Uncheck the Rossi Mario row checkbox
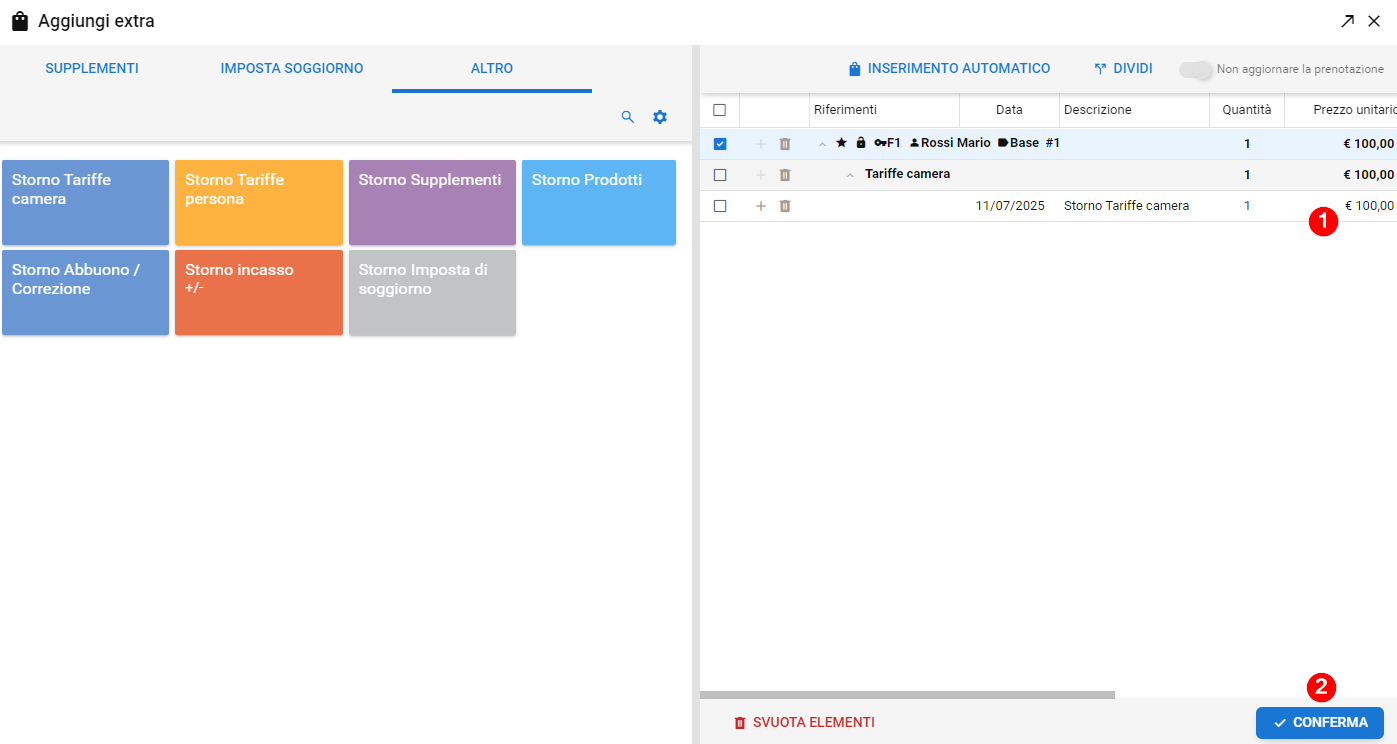 (720, 144)
